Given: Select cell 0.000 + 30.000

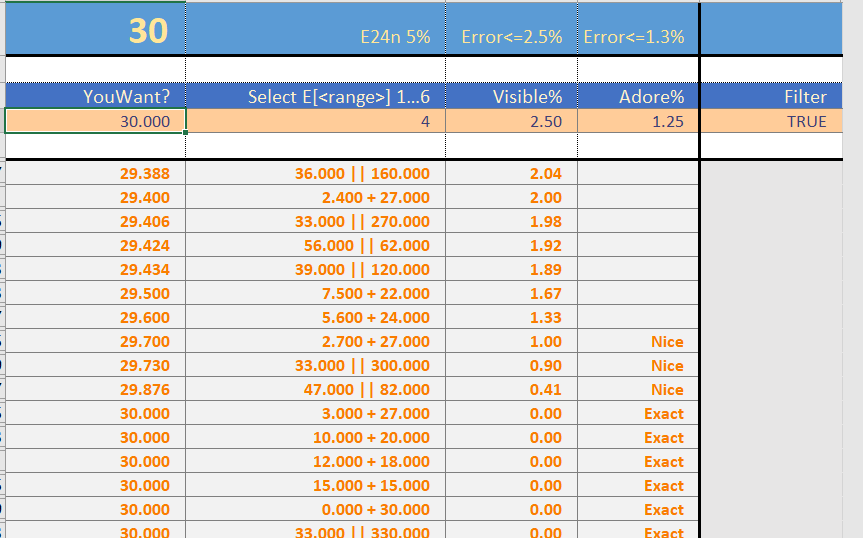Looking at the screenshot, I should [x=315, y=509].
